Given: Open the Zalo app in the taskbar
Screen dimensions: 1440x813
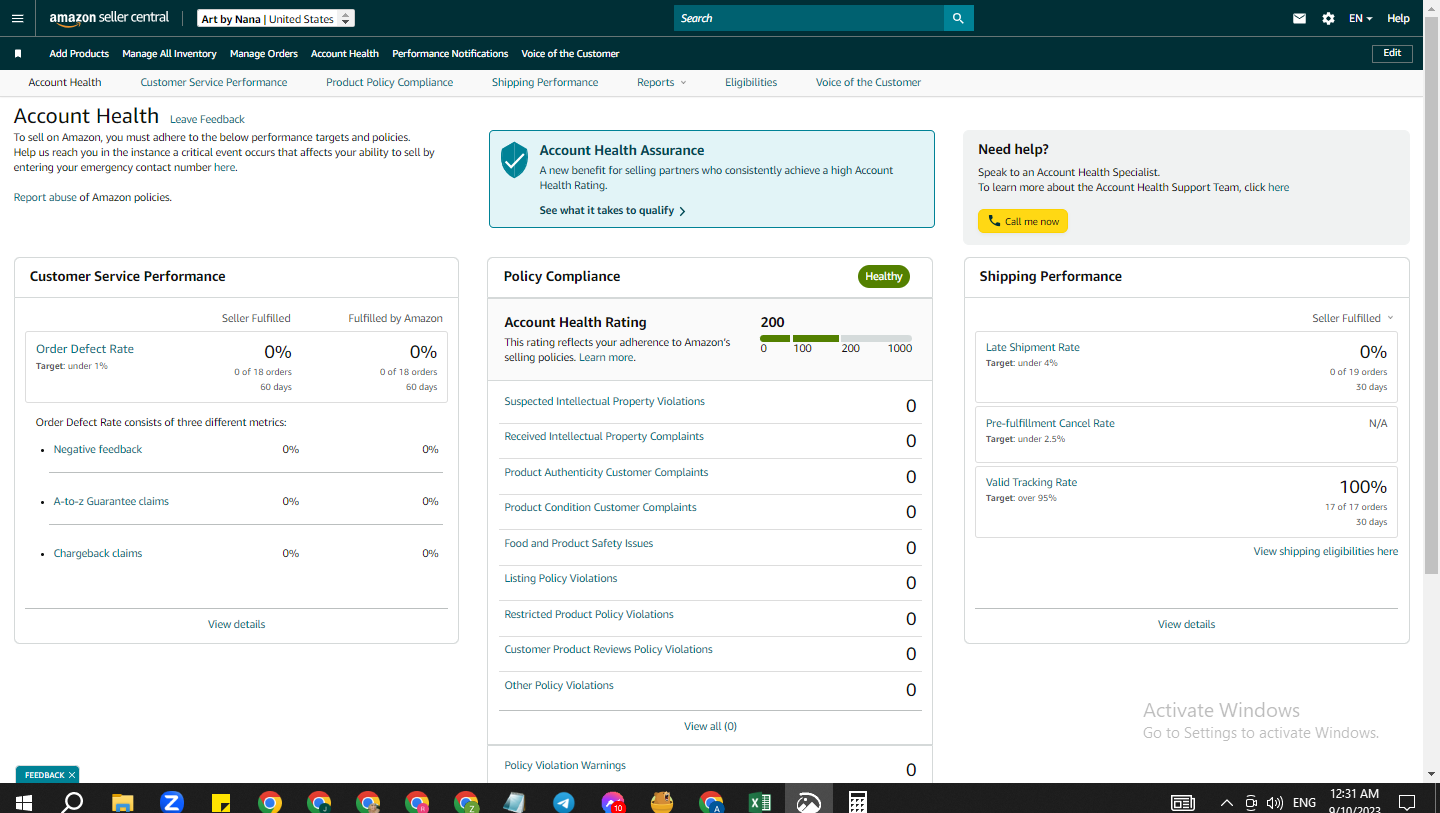Looking at the screenshot, I should point(171,802).
